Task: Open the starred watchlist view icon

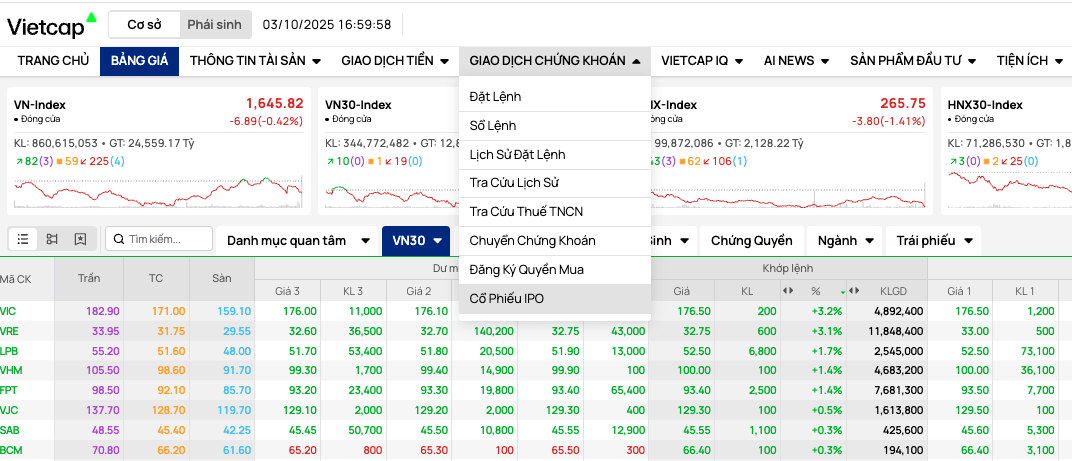Action: pyautogui.click(x=80, y=240)
